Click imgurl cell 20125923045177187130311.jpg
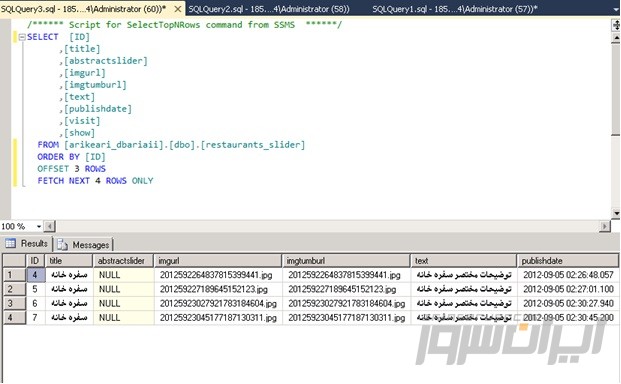The width and height of the screenshot is (621, 384). (217, 317)
